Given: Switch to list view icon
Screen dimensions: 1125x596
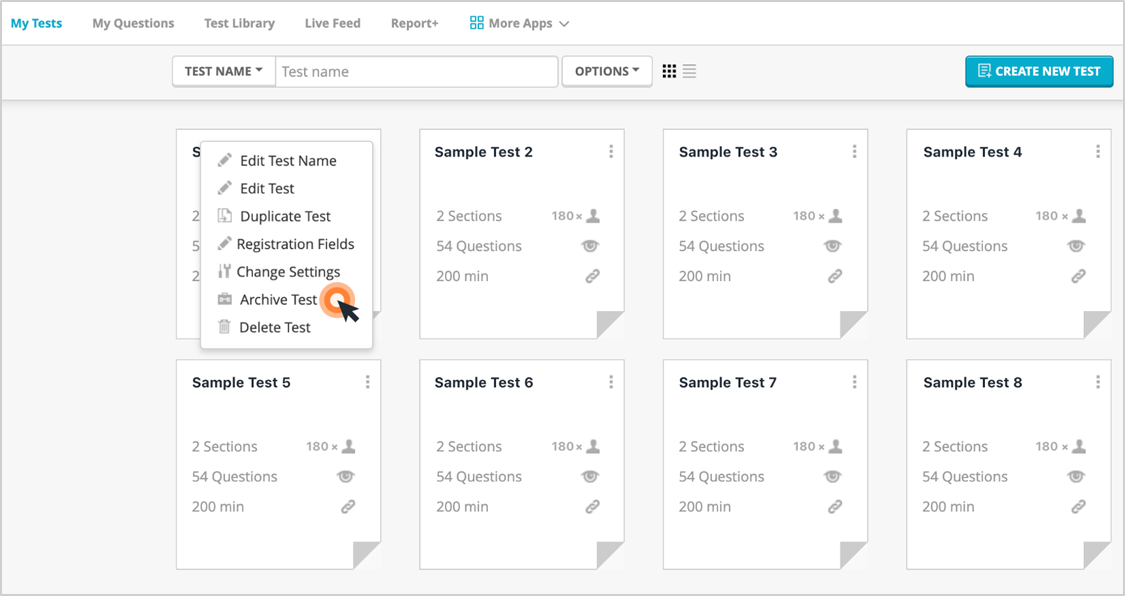Looking at the screenshot, I should [x=689, y=71].
